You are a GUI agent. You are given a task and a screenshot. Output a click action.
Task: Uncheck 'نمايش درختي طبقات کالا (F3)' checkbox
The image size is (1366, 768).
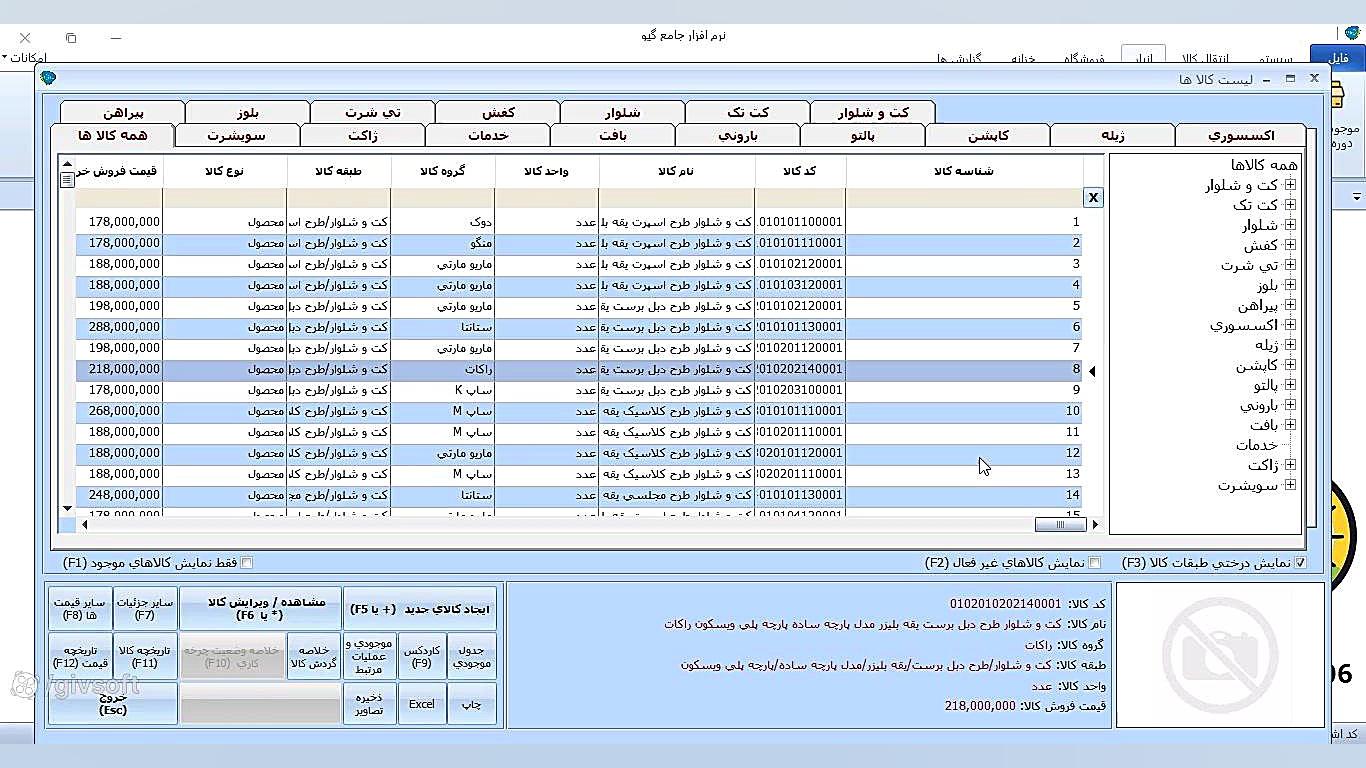coord(1300,563)
